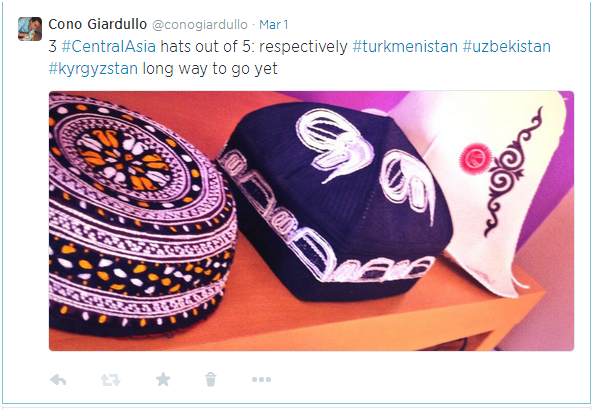This screenshot has width=594, height=412.
Task: Open the More options ellipsis menu
Action: pyautogui.click(x=261, y=379)
